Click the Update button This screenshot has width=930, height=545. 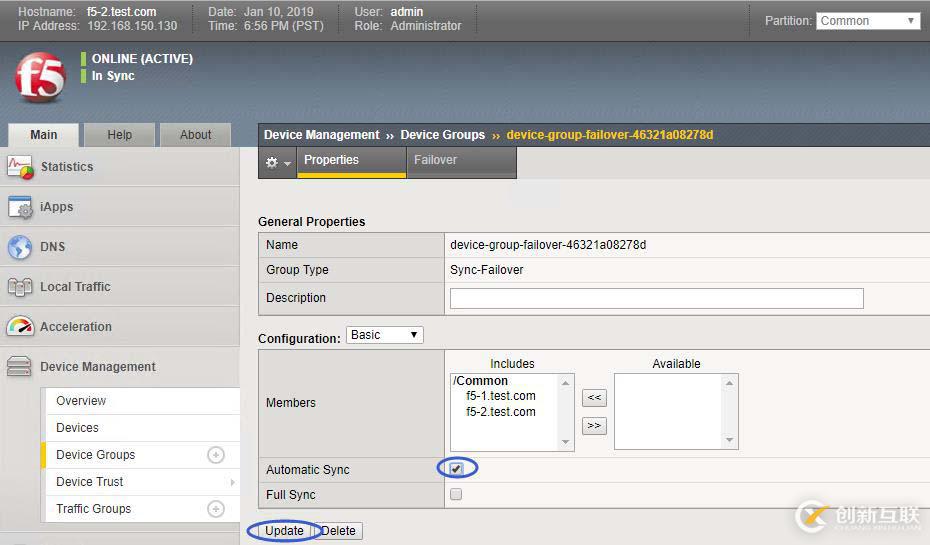(x=284, y=531)
